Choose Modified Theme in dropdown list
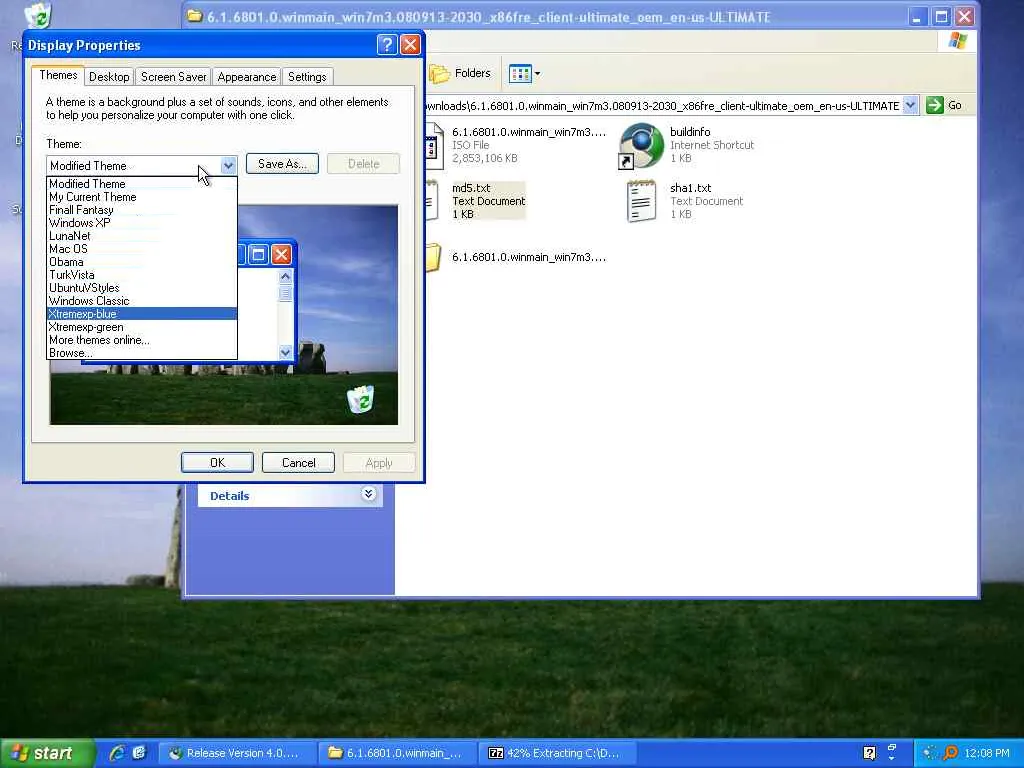 142,184
